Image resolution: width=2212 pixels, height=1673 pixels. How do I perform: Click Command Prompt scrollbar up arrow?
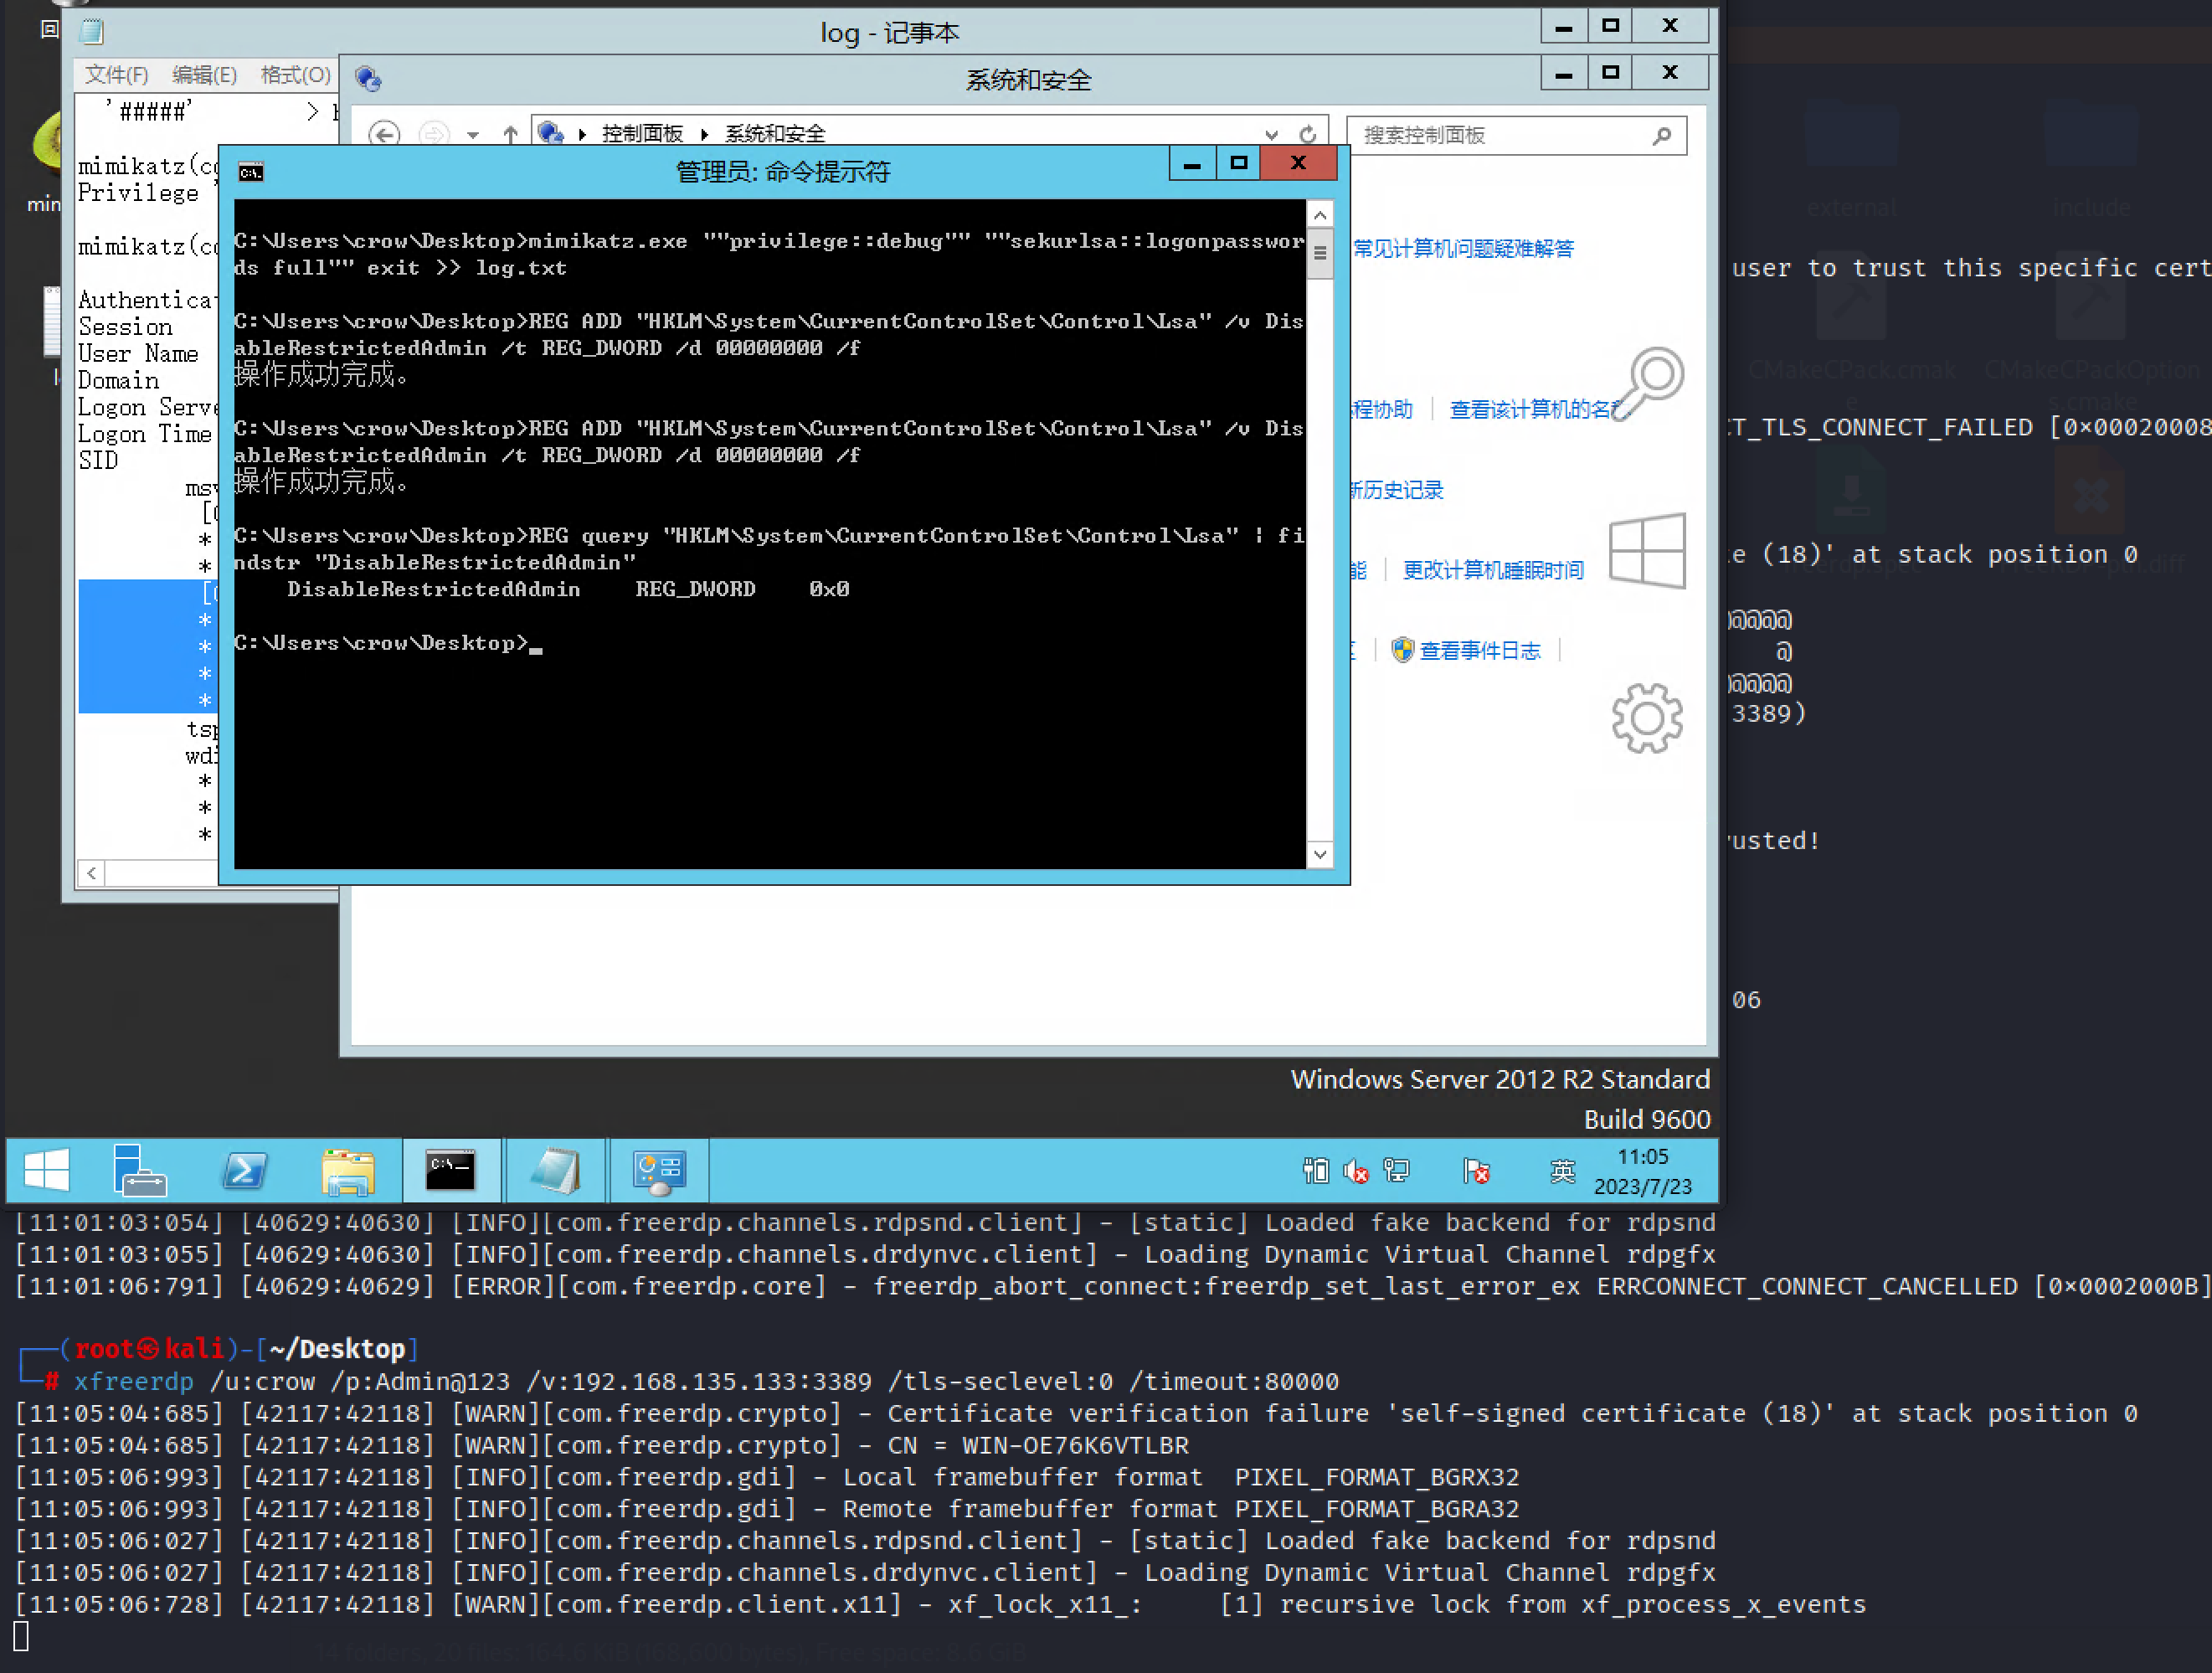[x=1320, y=215]
